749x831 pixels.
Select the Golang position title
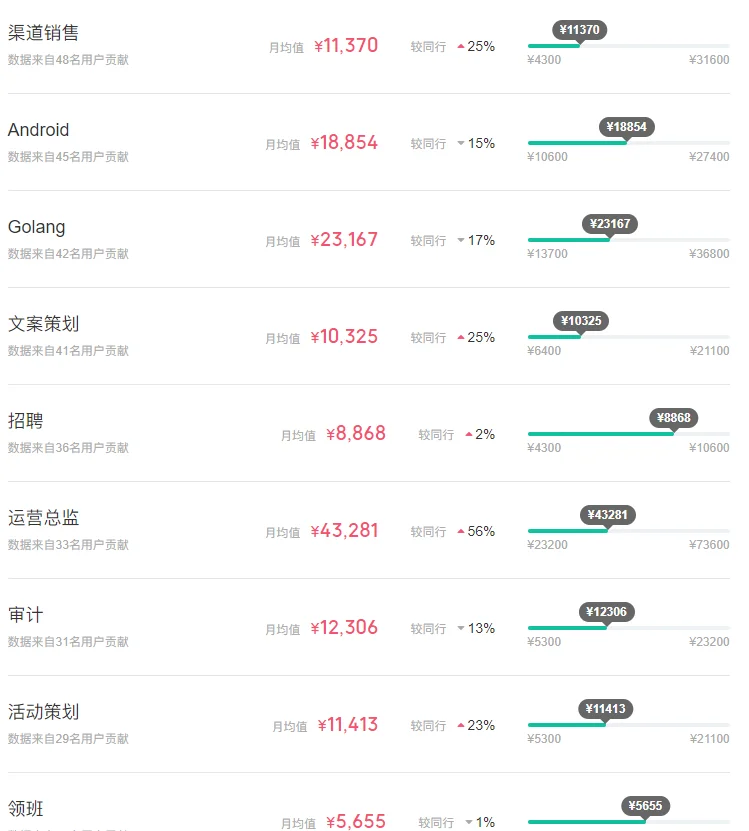click(37, 227)
